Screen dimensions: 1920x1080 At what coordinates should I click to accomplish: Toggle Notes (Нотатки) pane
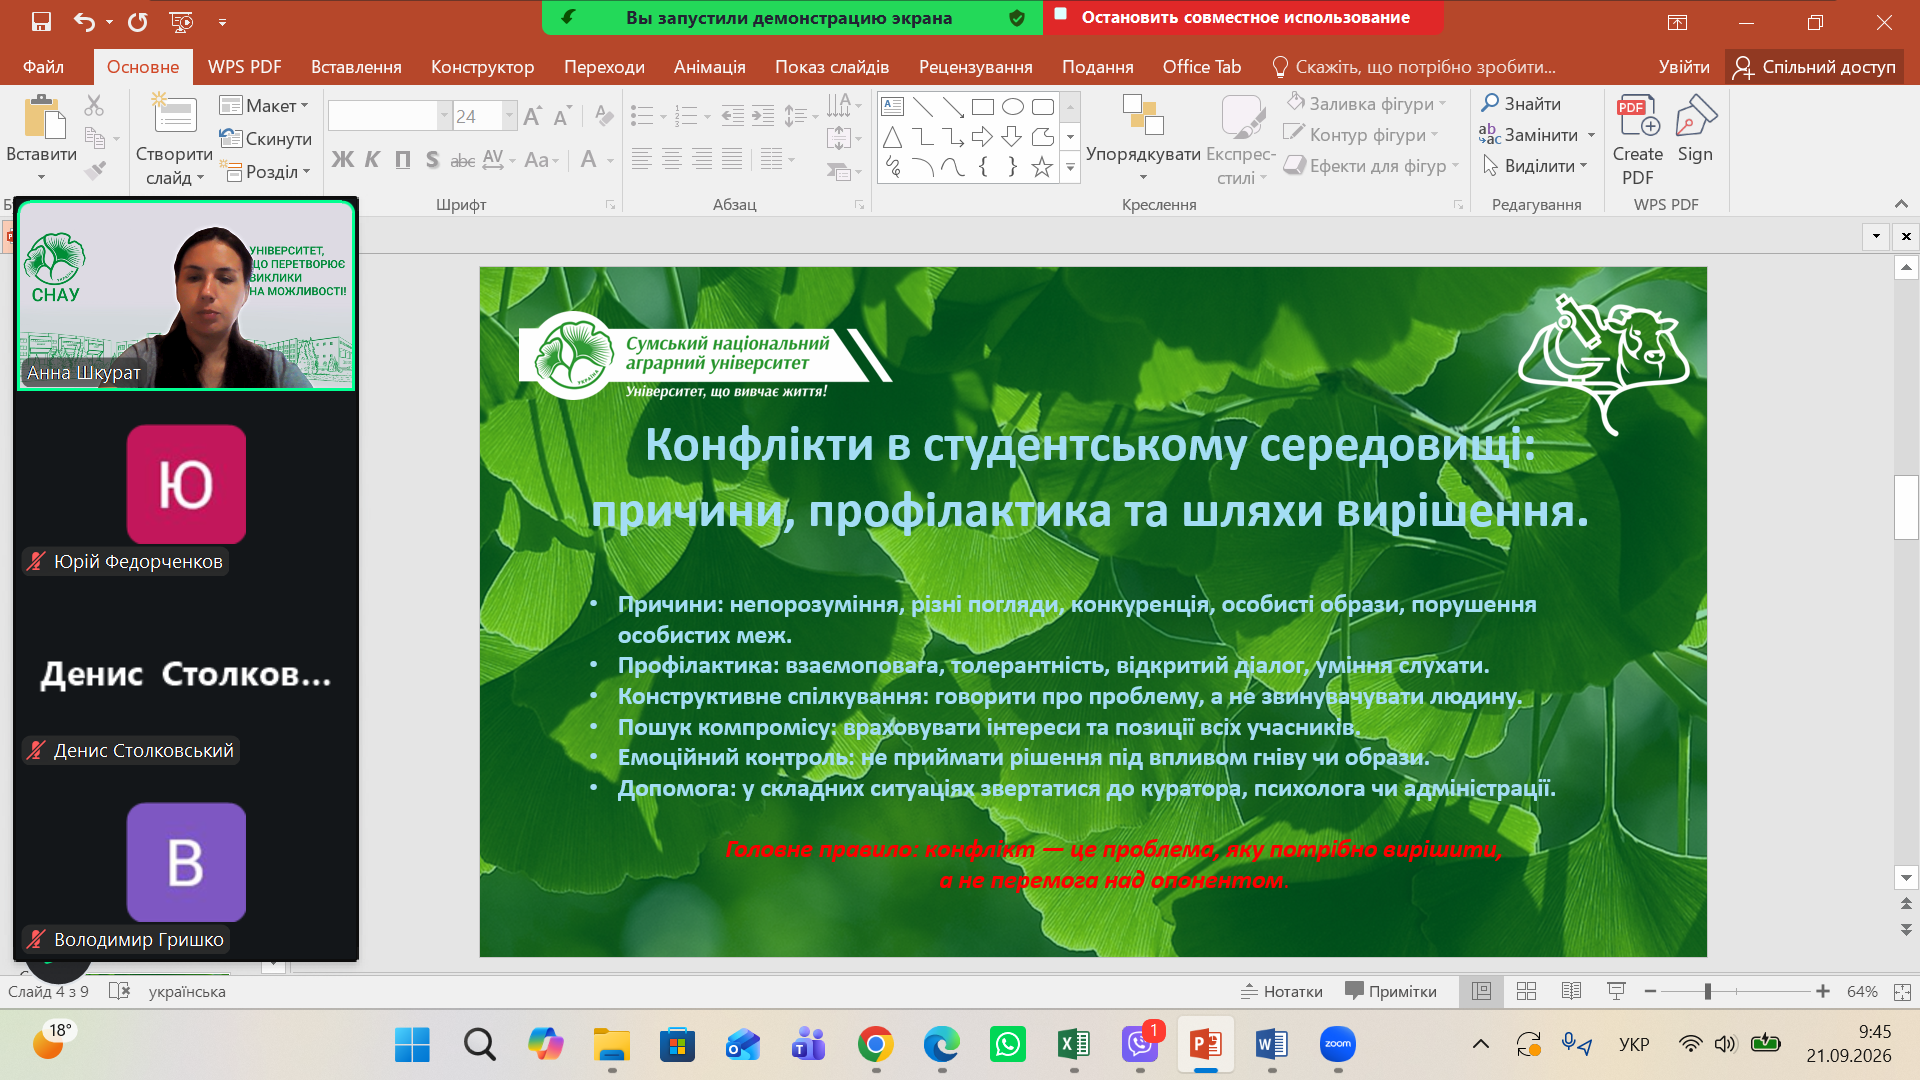tap(1282, 991)
